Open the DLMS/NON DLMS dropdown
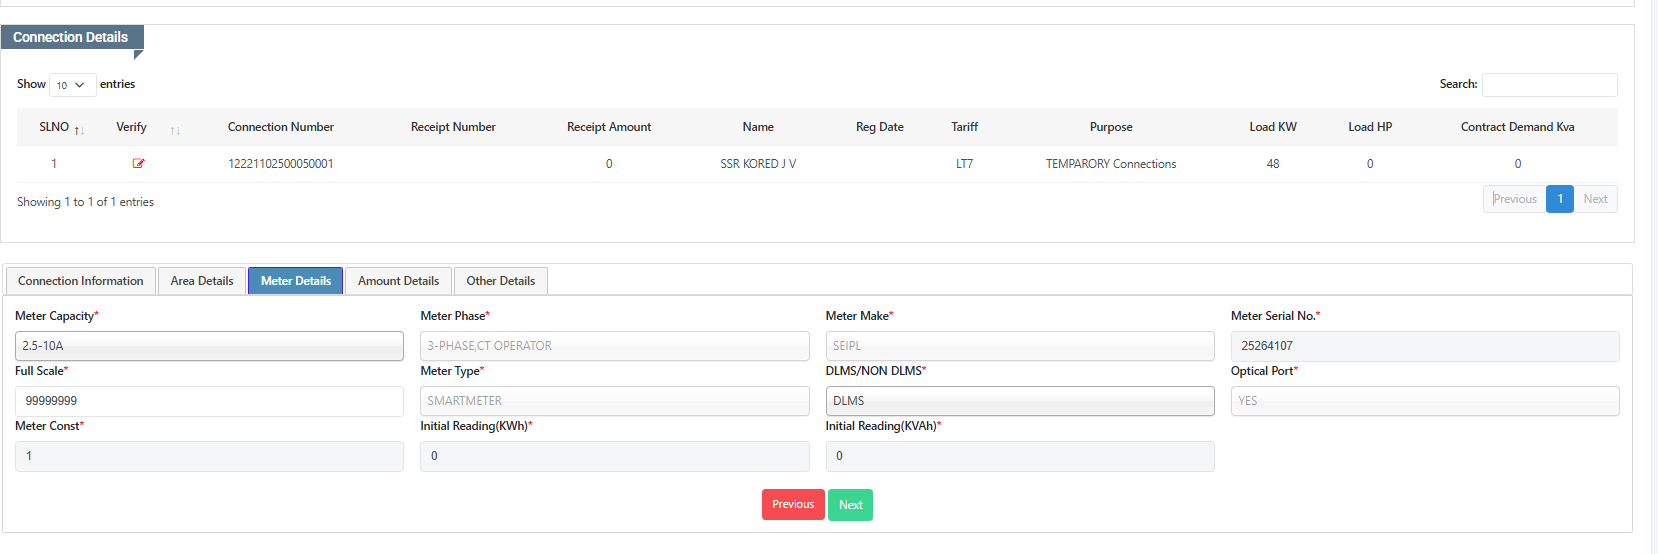The height and width of the screenshot is (554, 1658). coord(1019,401)
